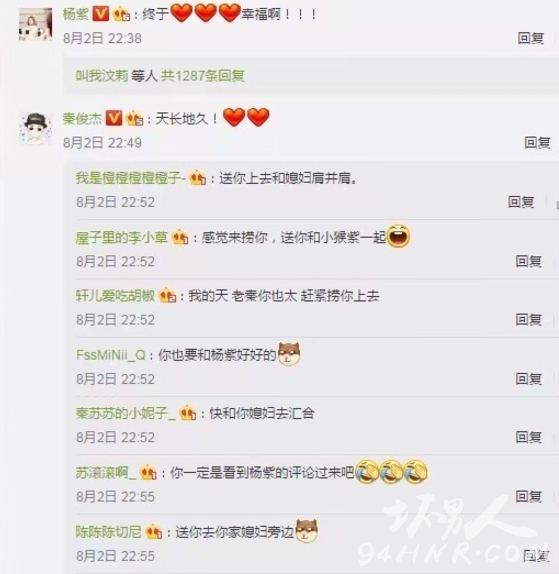Viewport: 559px width, 574px height.
Task: Reply to FssMiNii_Q's comment
Action: coord(529,379)
